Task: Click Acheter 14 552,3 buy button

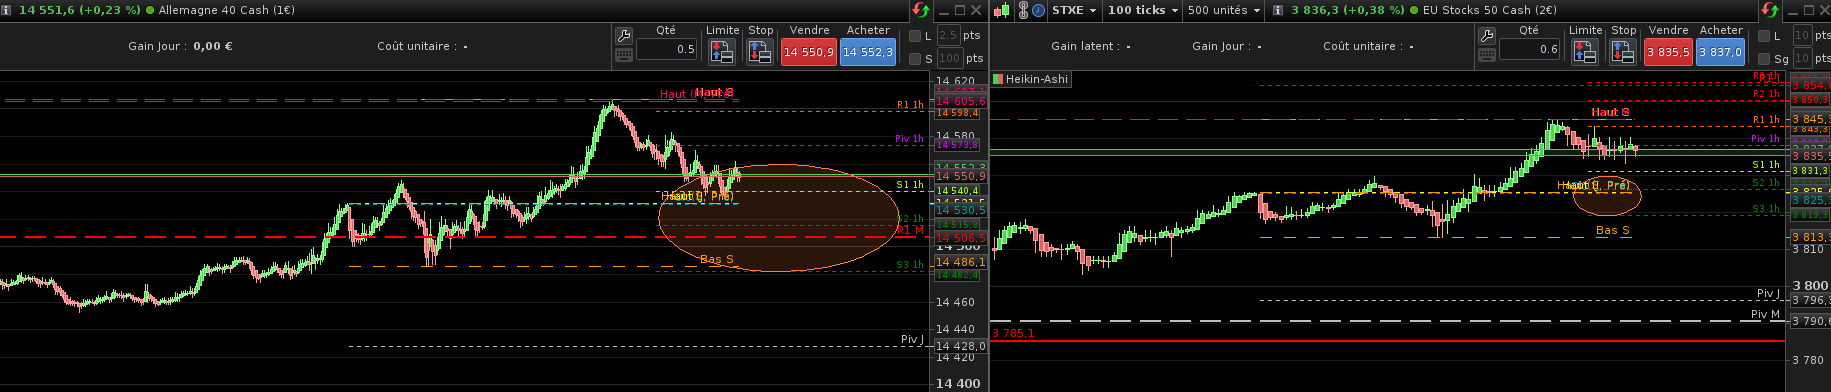Action: (x=868, y=52)
